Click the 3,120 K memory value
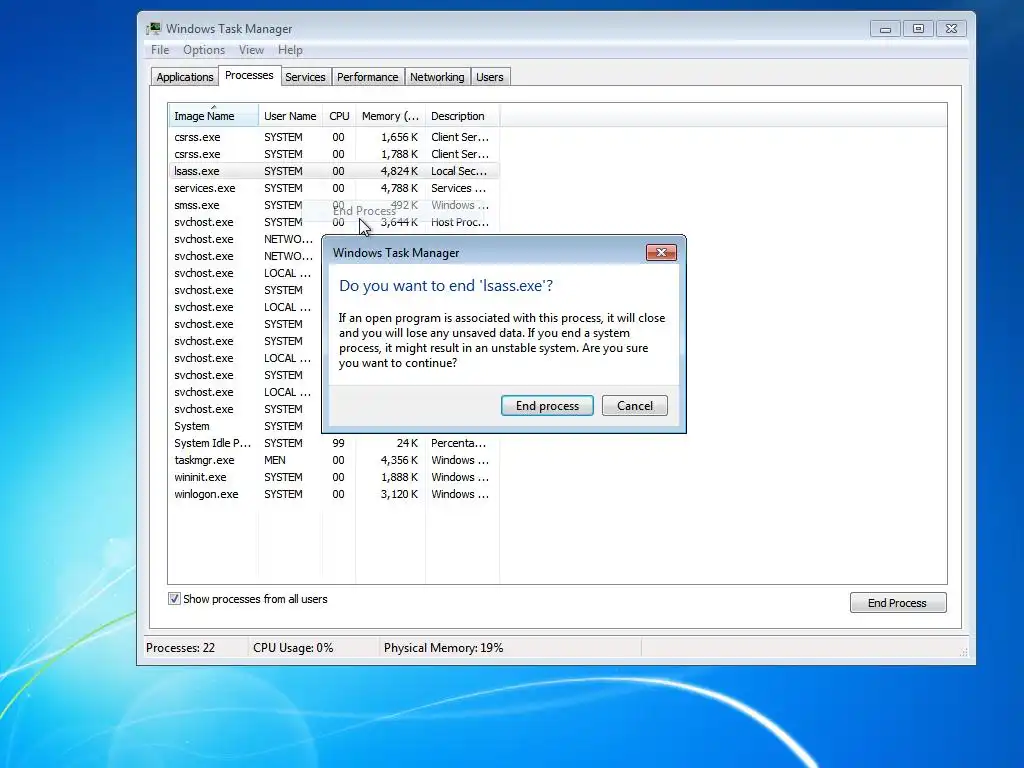 click(x=399, y=494)
